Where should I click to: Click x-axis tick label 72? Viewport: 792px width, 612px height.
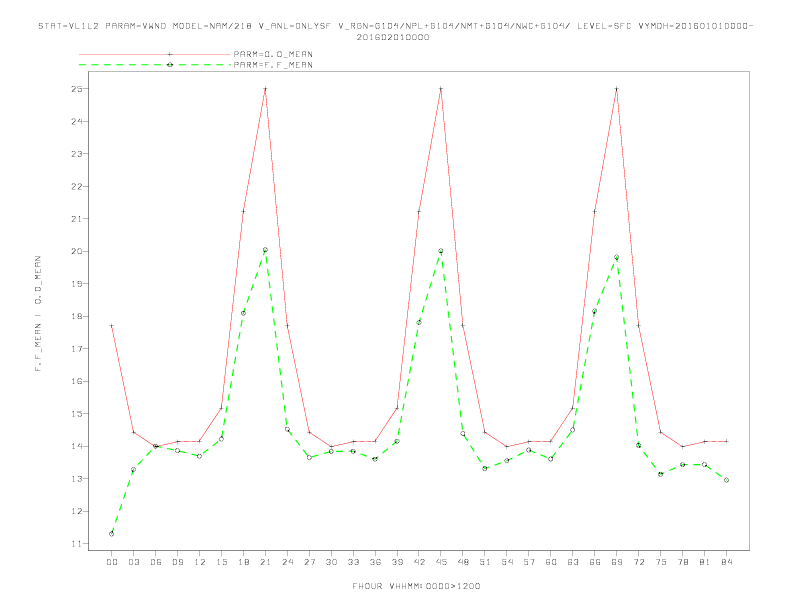tap(638, 562)
